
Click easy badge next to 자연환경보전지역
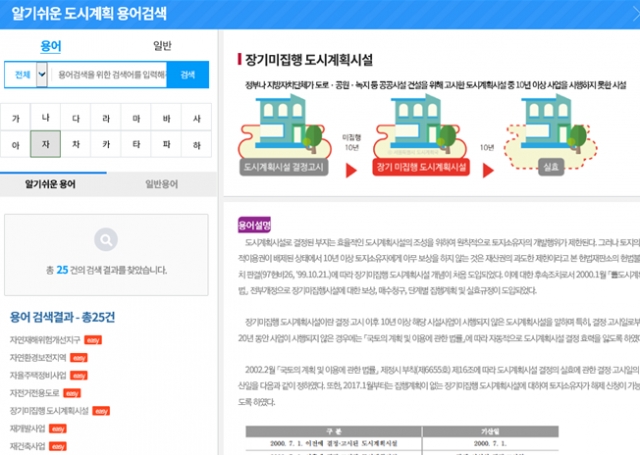79,358
